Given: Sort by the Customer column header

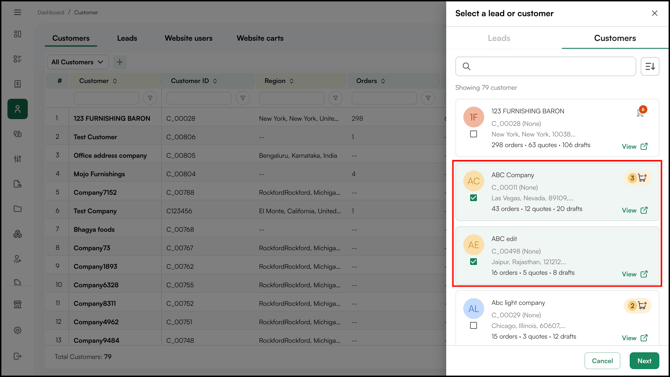Looking at the screenshot, I should tap(97, 81).
